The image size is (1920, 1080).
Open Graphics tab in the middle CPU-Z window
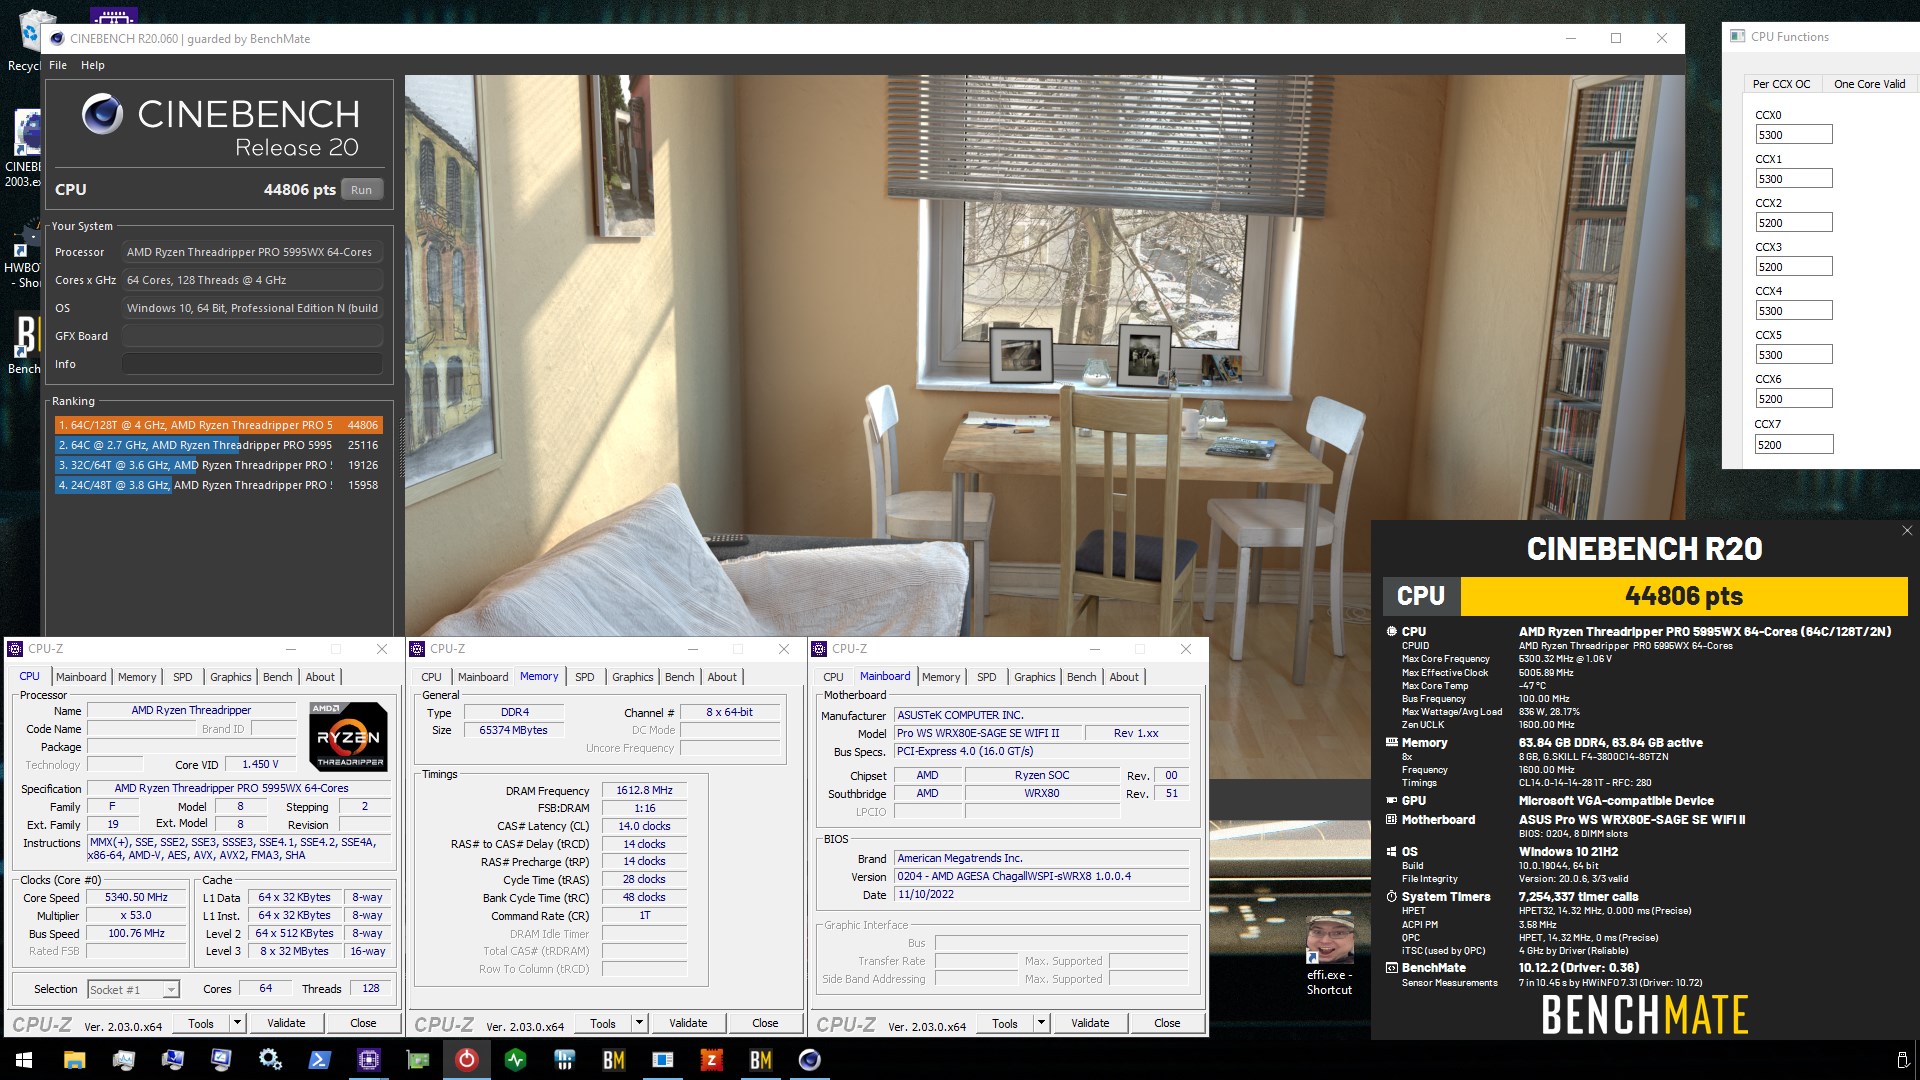[x=633, y=677]
